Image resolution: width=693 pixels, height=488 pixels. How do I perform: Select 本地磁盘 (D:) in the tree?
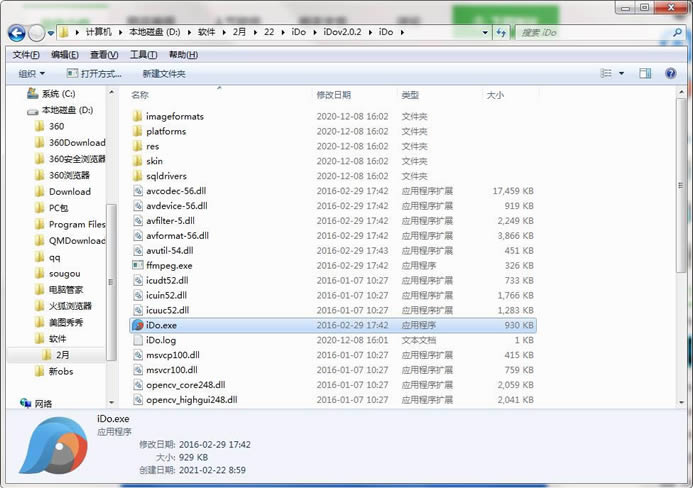coord(60,110)
